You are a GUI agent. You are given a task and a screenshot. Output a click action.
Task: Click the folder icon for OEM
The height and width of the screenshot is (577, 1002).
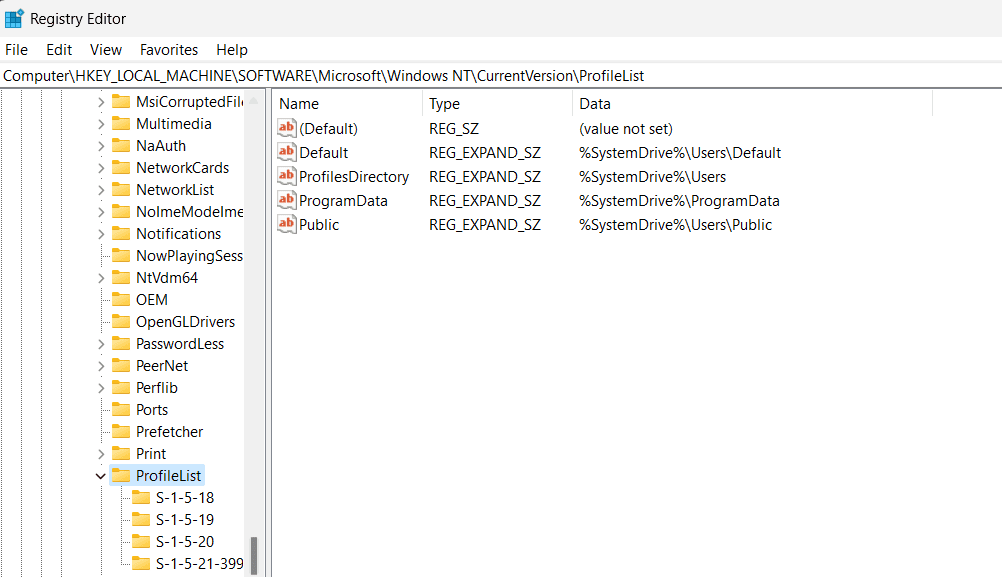tap(120, 299)
